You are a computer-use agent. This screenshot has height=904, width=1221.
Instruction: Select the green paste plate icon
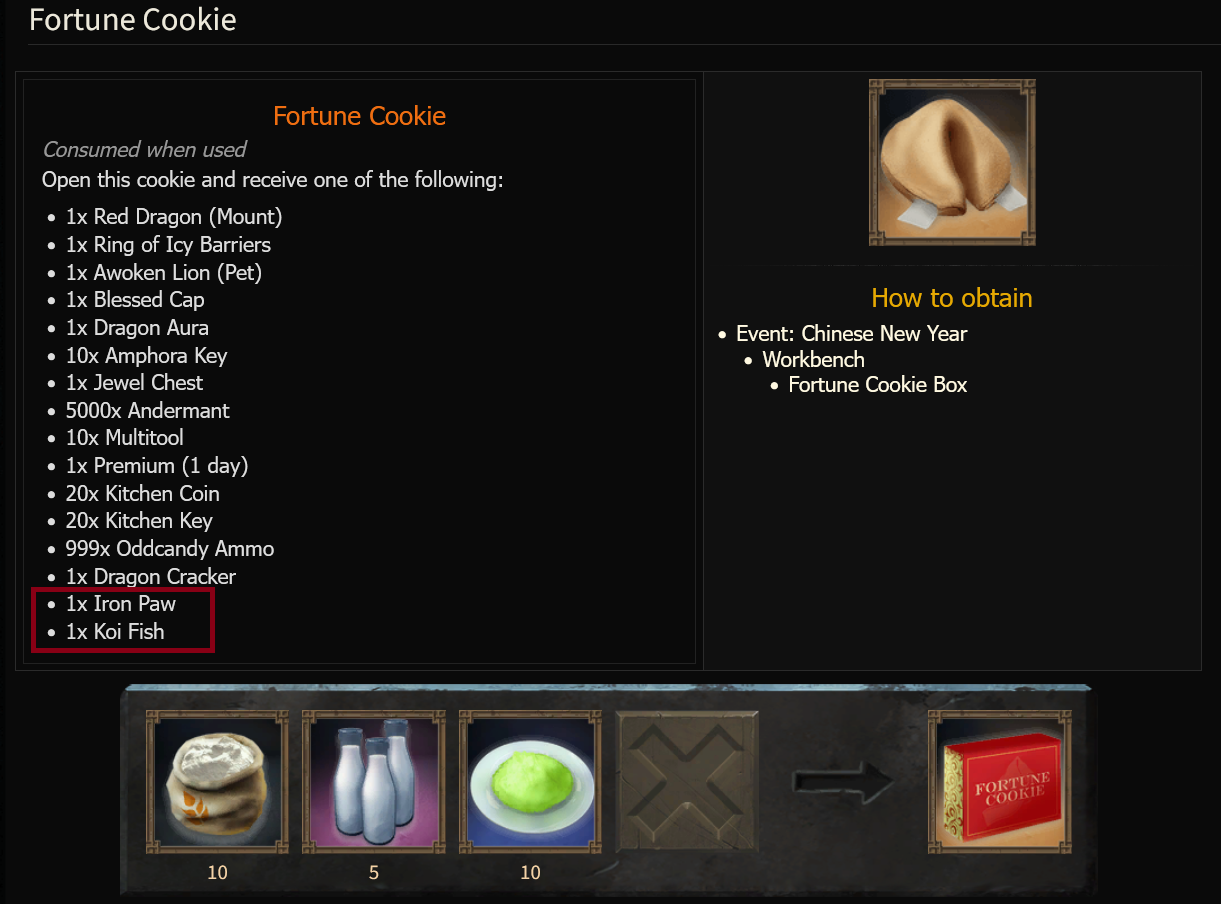[x=530, y=782]
